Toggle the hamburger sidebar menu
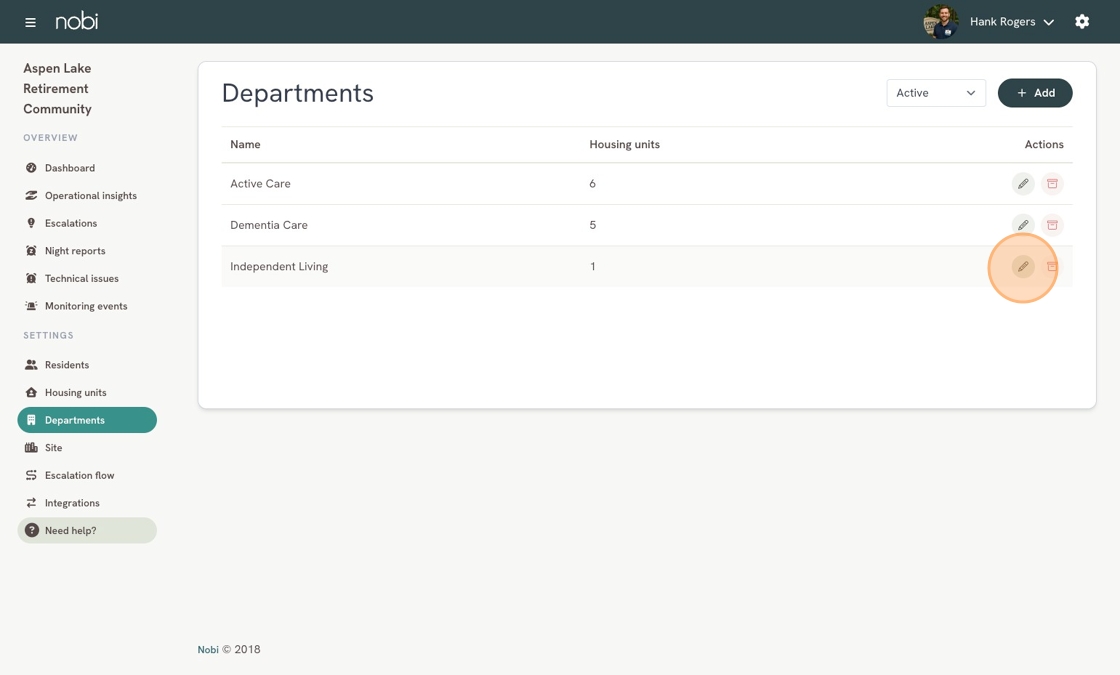The height and width of the screenshot is (675, 1120). coord(30,22)
